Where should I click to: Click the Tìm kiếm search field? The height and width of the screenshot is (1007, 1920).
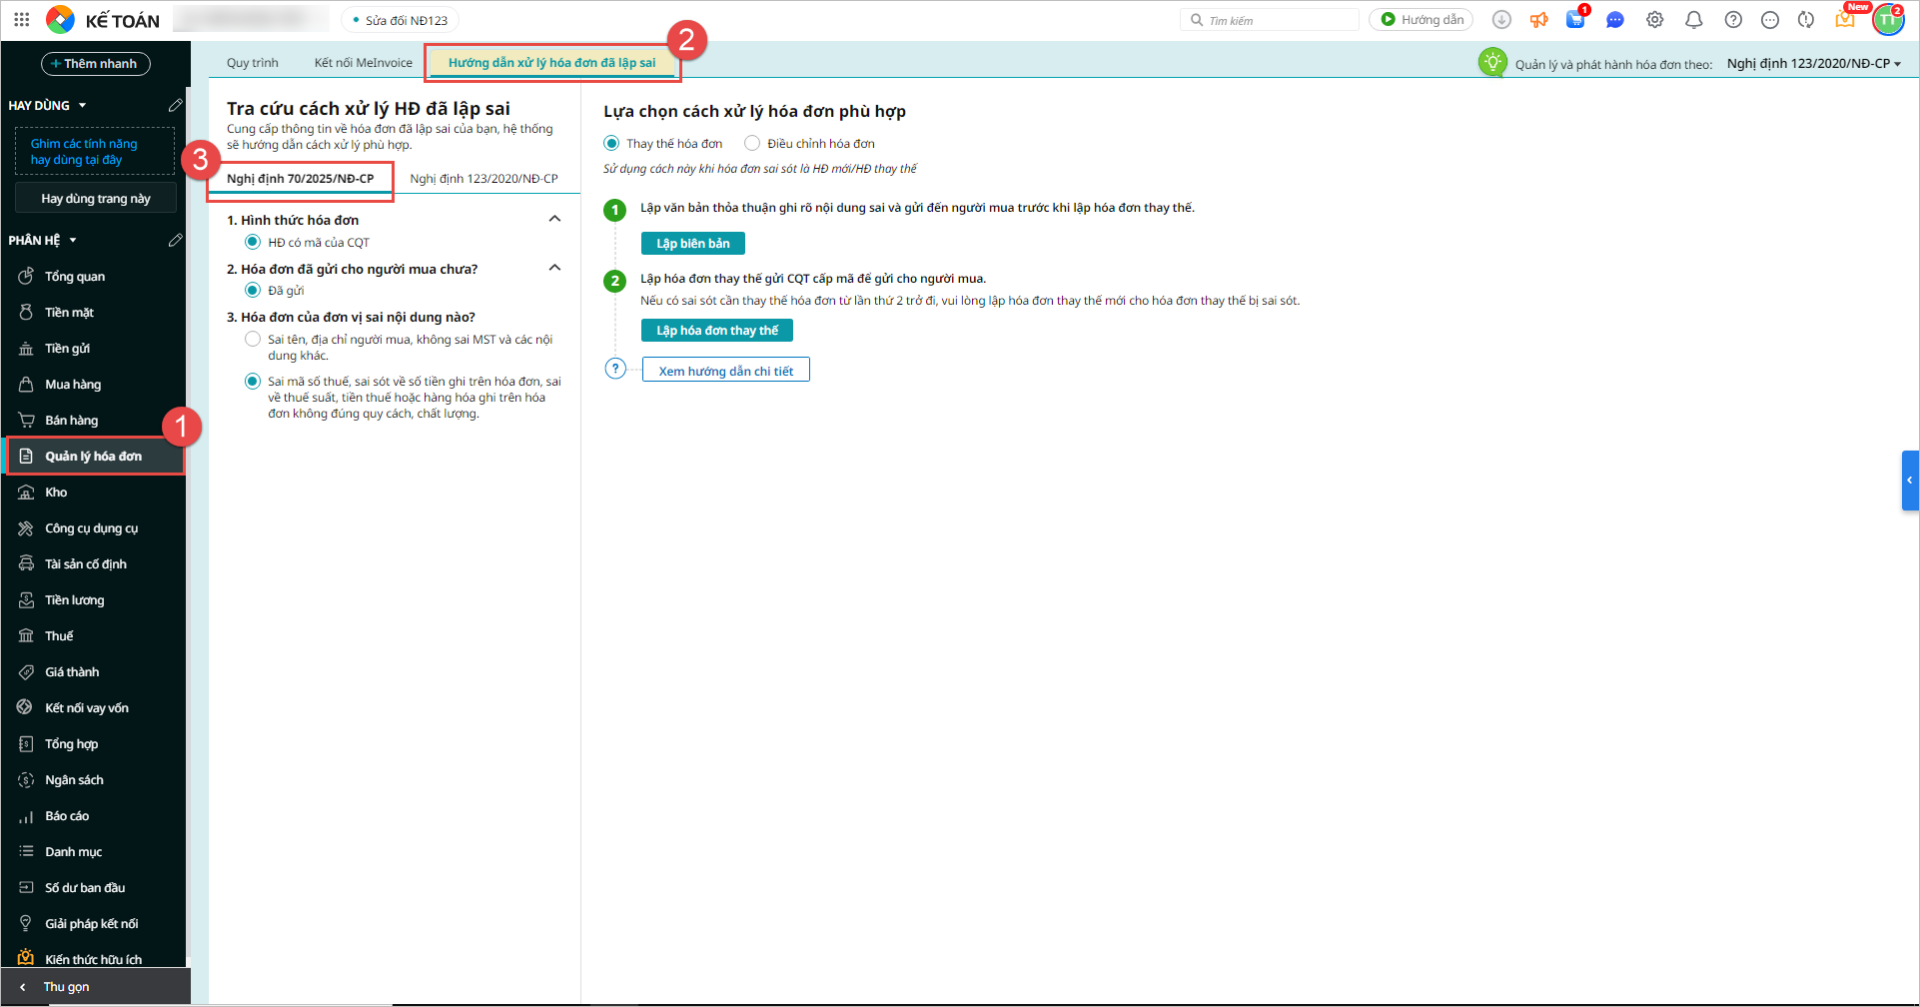coord(1274,20)
